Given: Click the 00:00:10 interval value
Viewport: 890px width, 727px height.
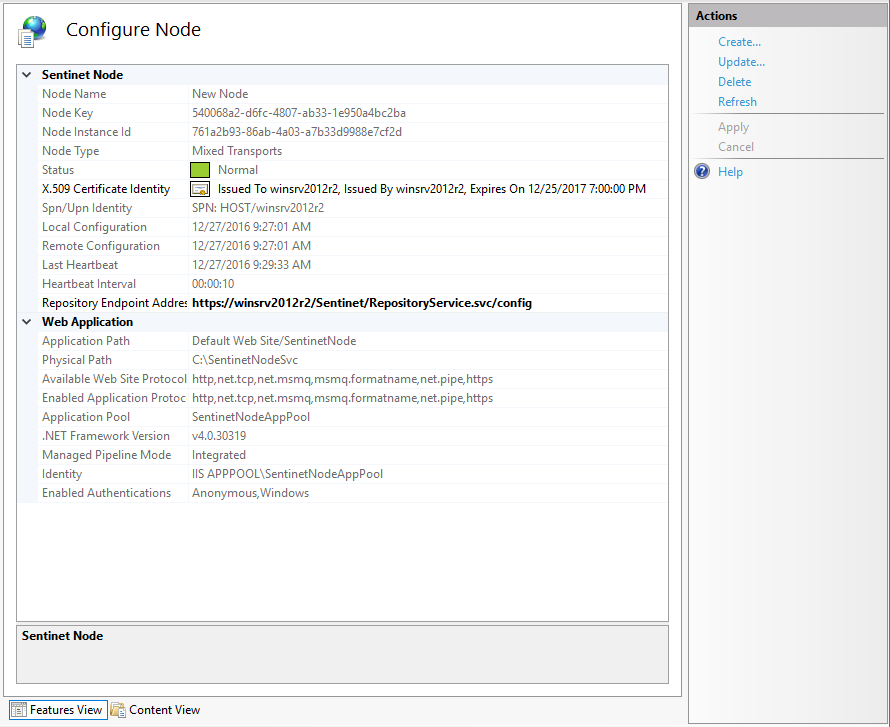Looking at the screenshot, I should coord(213,284).
